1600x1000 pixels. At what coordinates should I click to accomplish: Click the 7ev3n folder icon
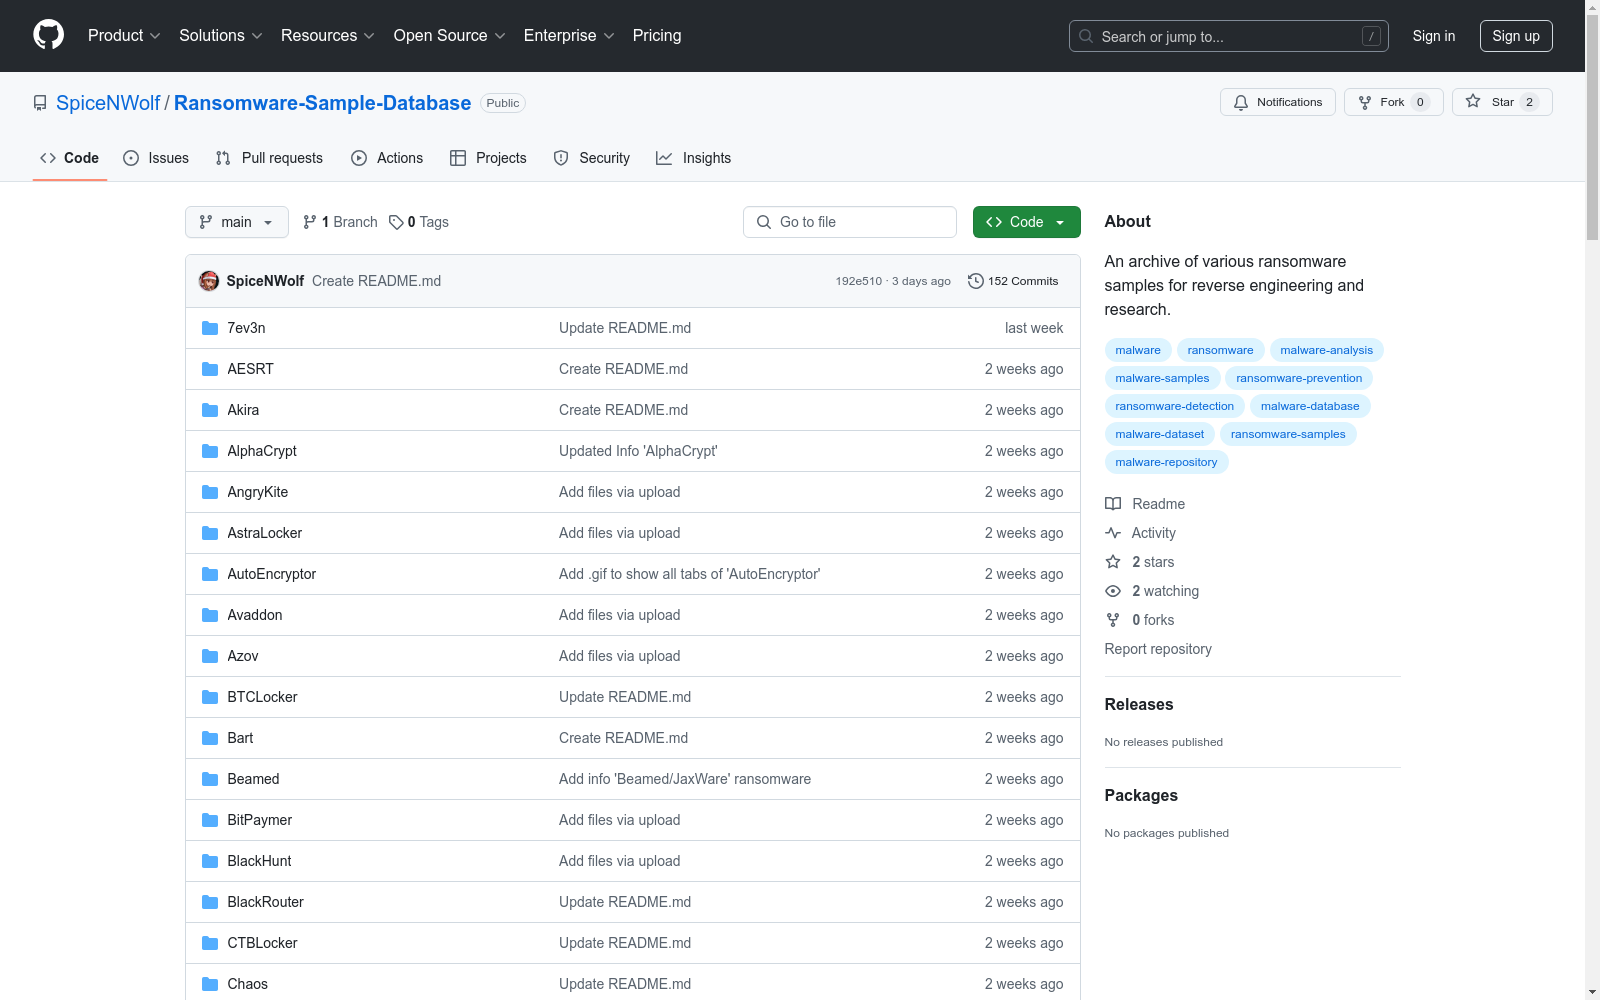(x=210, y=328)
